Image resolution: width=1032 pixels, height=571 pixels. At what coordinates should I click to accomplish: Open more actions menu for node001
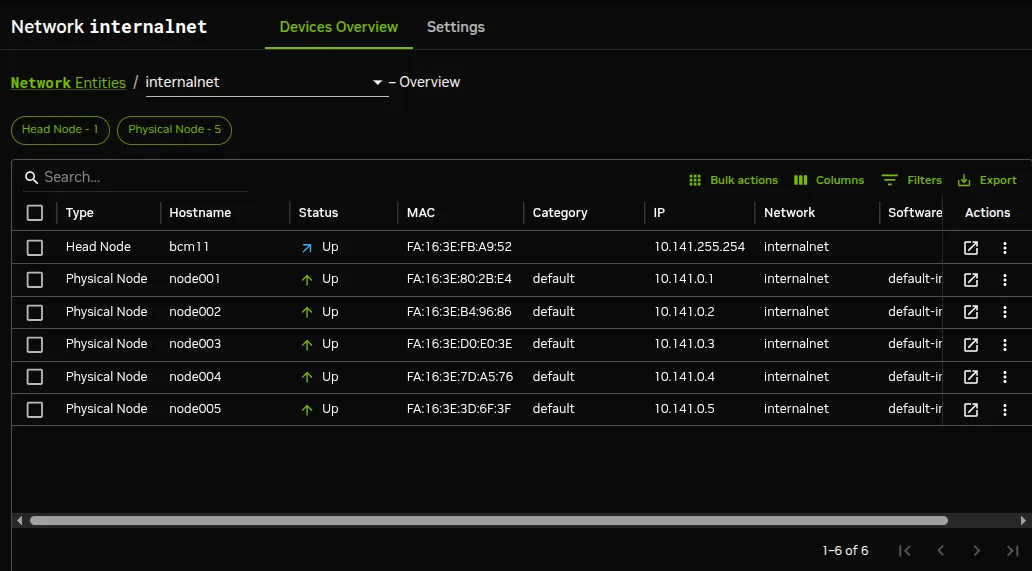click(1004, 280)
